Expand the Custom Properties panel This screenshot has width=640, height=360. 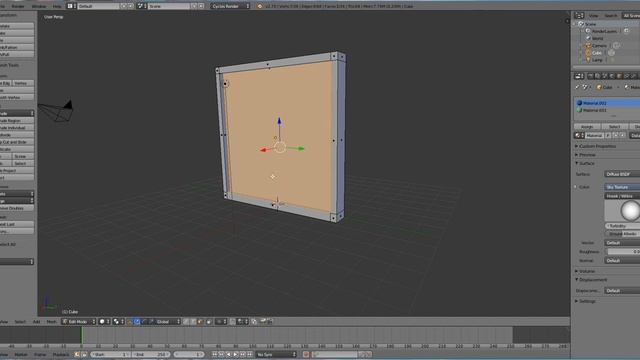tap(597, 146)
